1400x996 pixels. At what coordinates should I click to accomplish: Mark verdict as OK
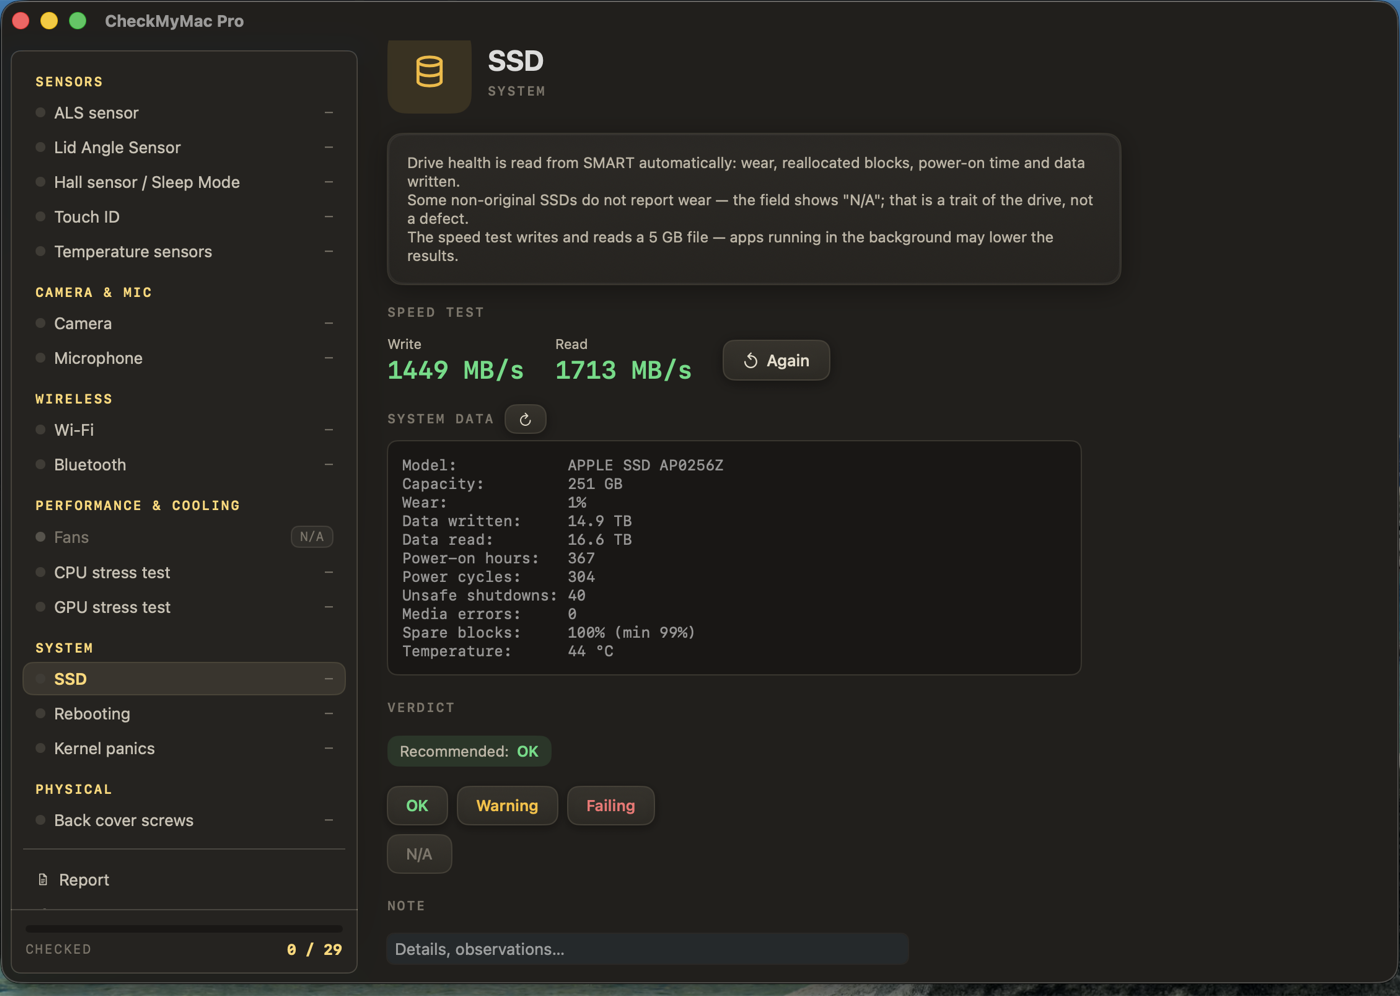(417, 806)
